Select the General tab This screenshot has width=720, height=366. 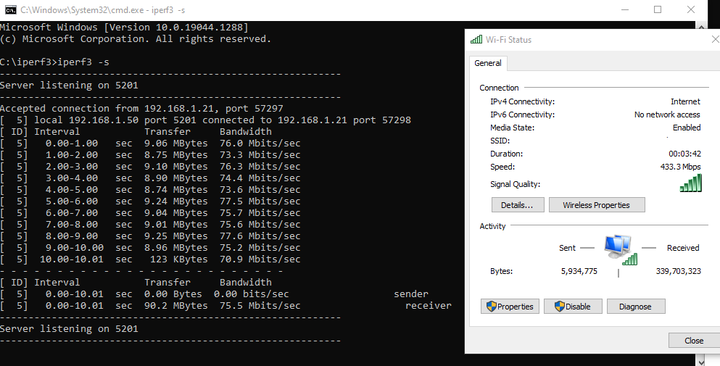point(488,63)
